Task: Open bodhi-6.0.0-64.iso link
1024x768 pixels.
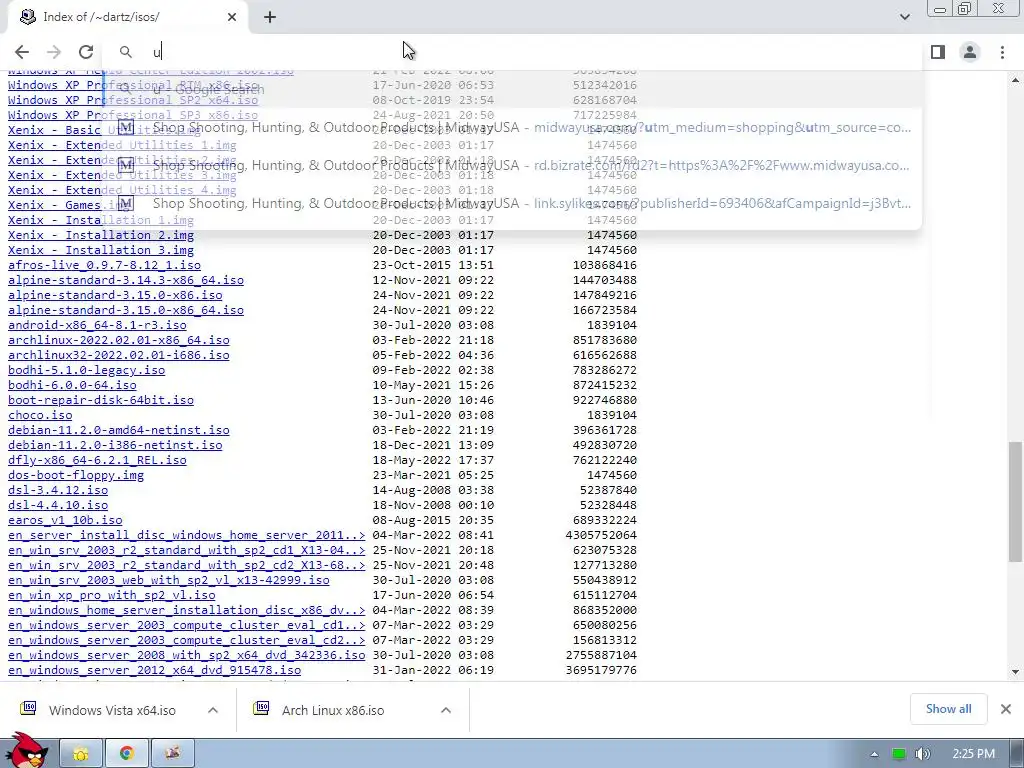Action: (72, 385)
